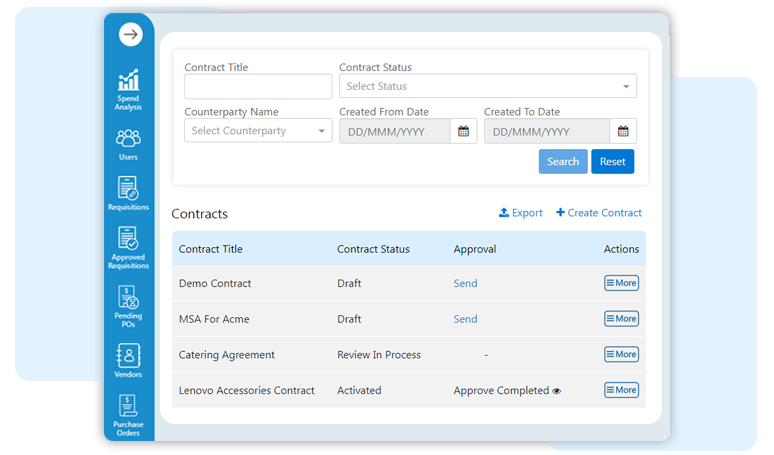This screenshot has width=774, height=455.
Task: Open the Contract Status dropdown
Action: click(x=488, y=86)
